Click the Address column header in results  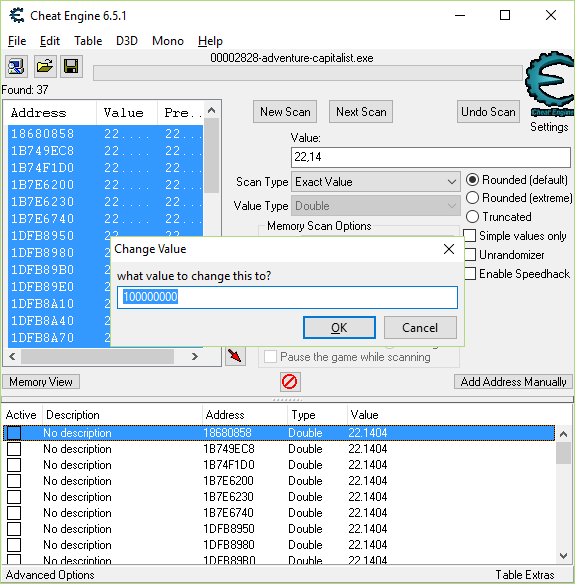click(x=51, y=113)
